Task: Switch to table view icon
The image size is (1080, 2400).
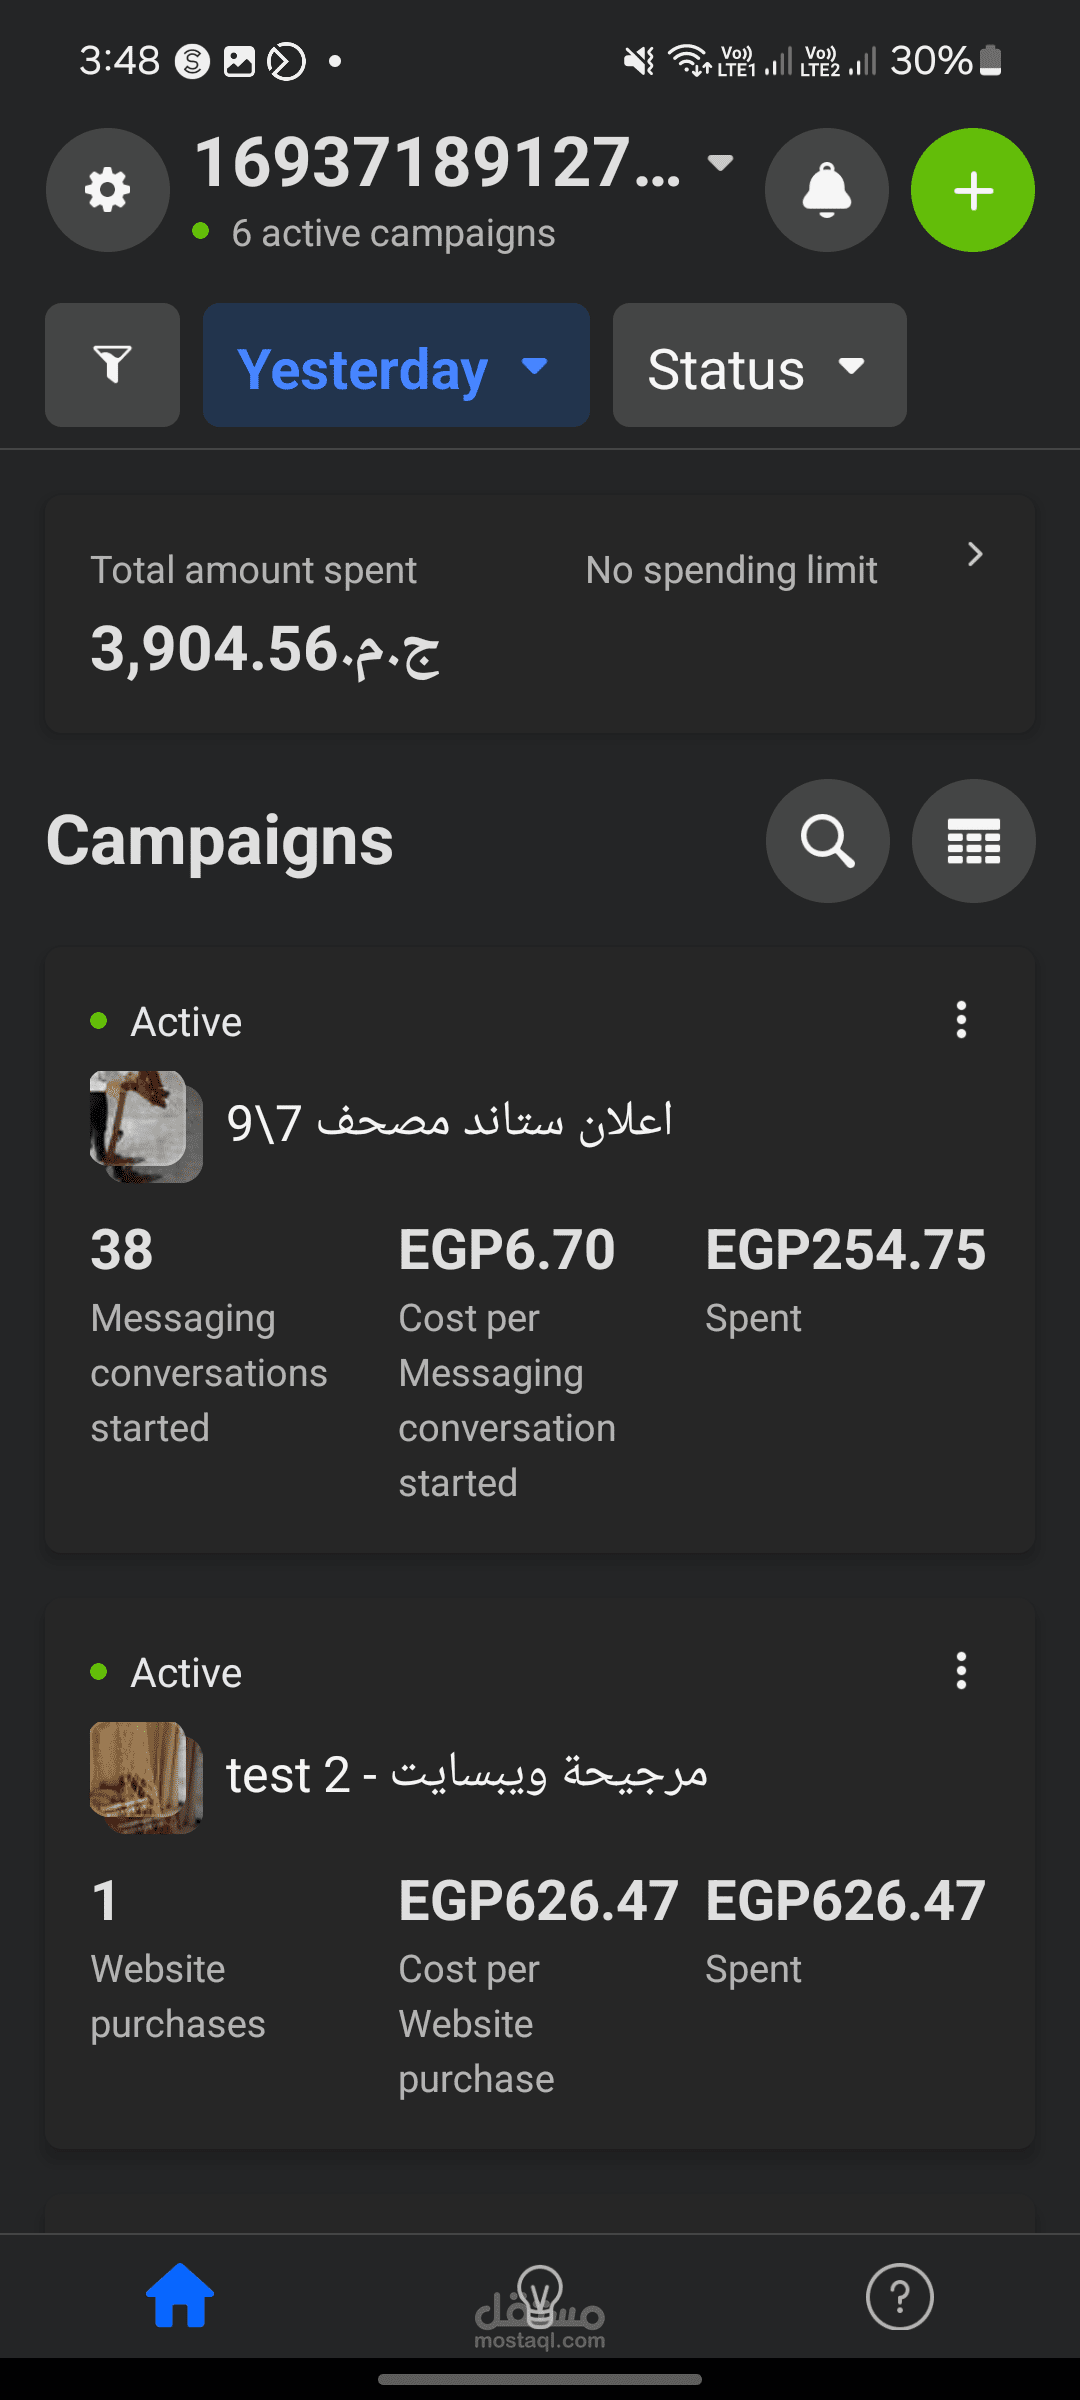Action: (x=973, y=841)
